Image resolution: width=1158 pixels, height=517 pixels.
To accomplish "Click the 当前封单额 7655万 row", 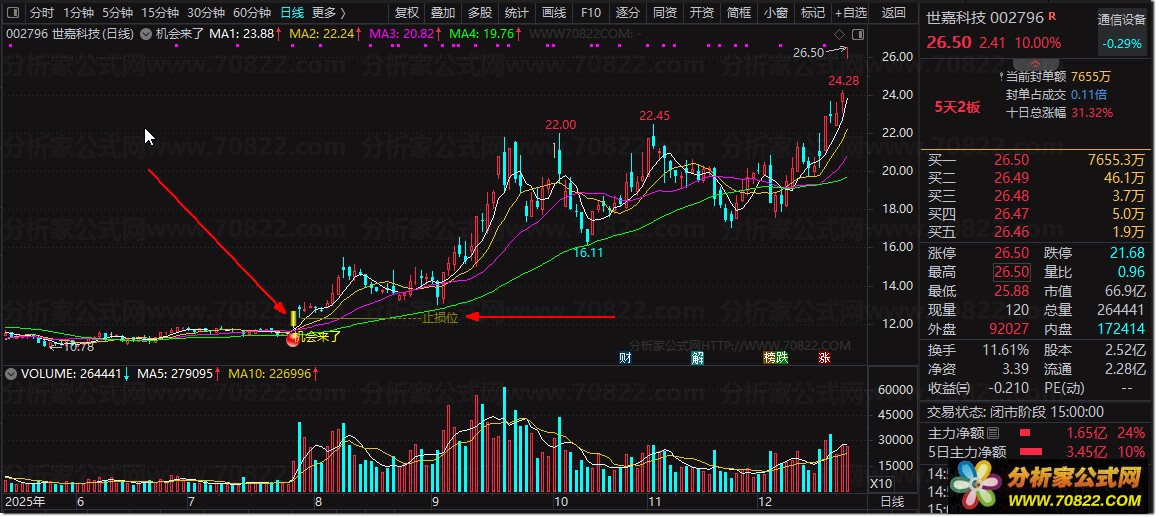I will pos(1057,76).
